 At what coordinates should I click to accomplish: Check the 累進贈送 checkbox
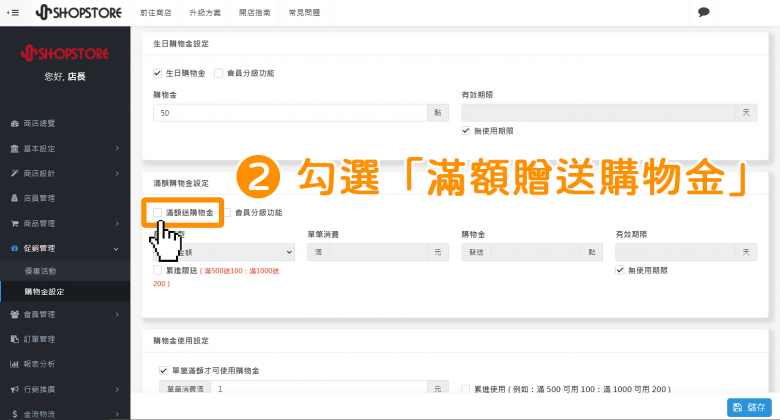[158, 270]
